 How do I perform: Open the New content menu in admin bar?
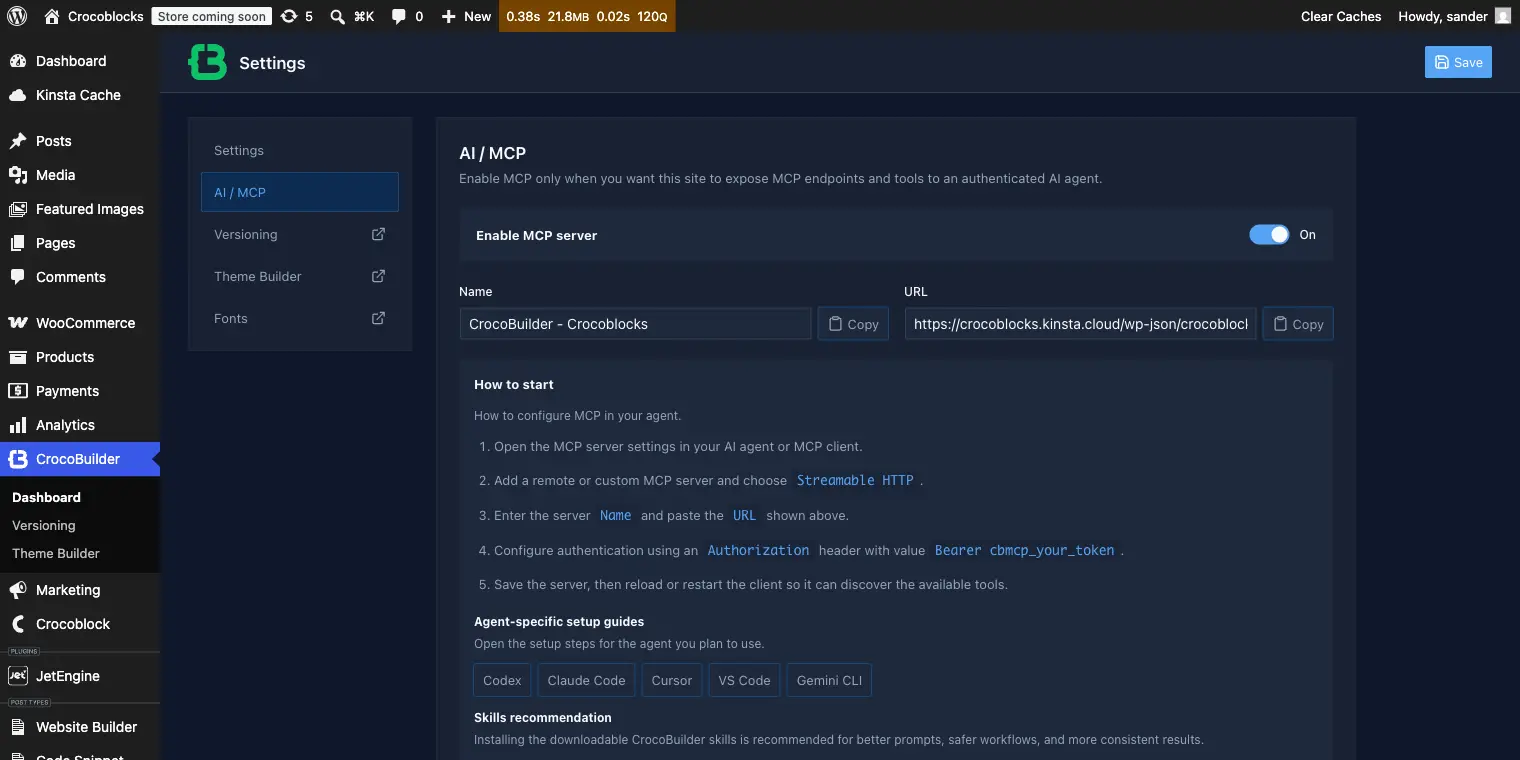(466, 16)
